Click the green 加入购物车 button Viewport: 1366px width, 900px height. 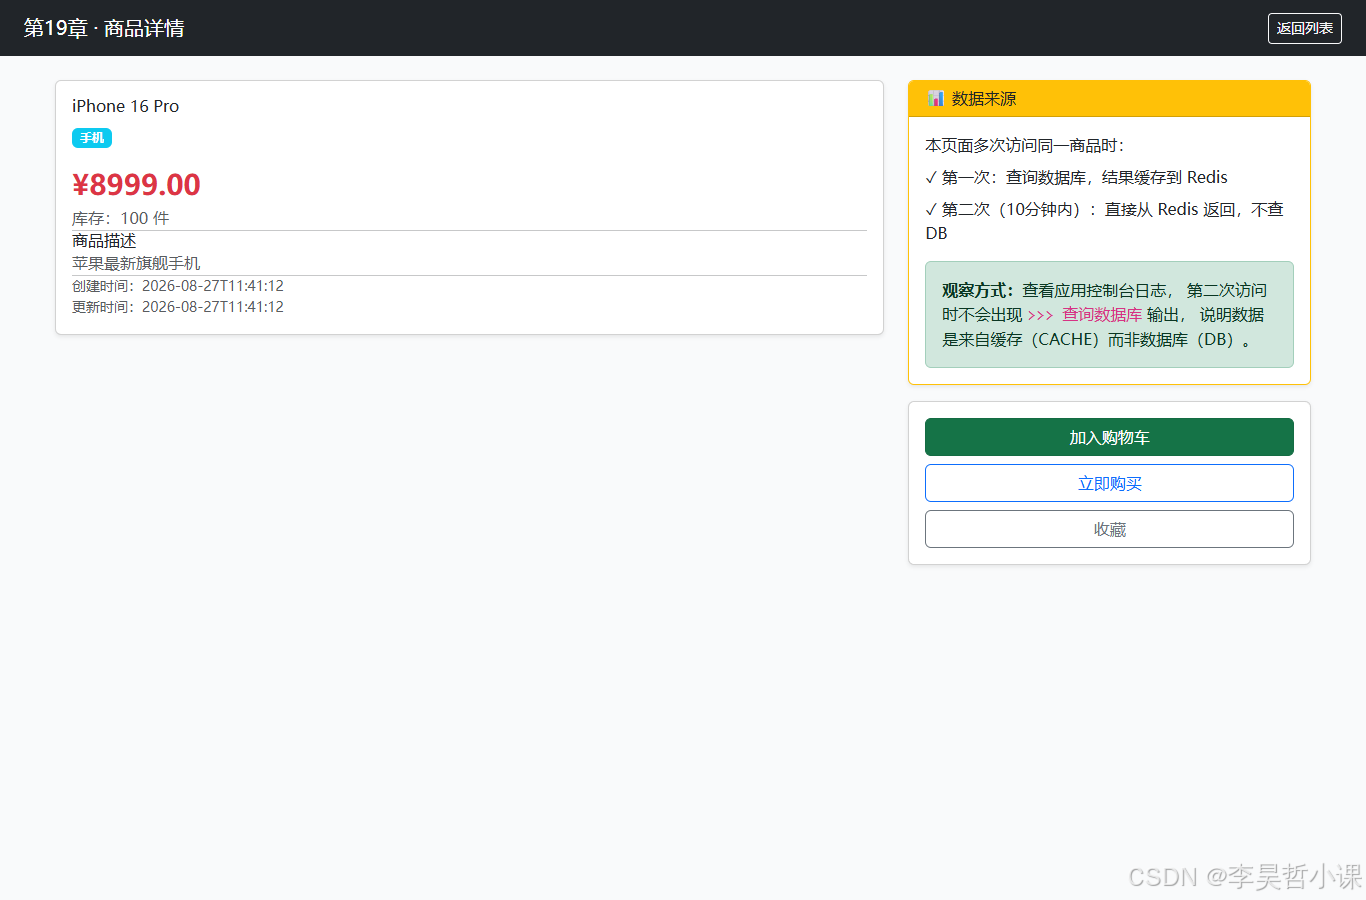pyautogui.click(x=1109, y=437)
